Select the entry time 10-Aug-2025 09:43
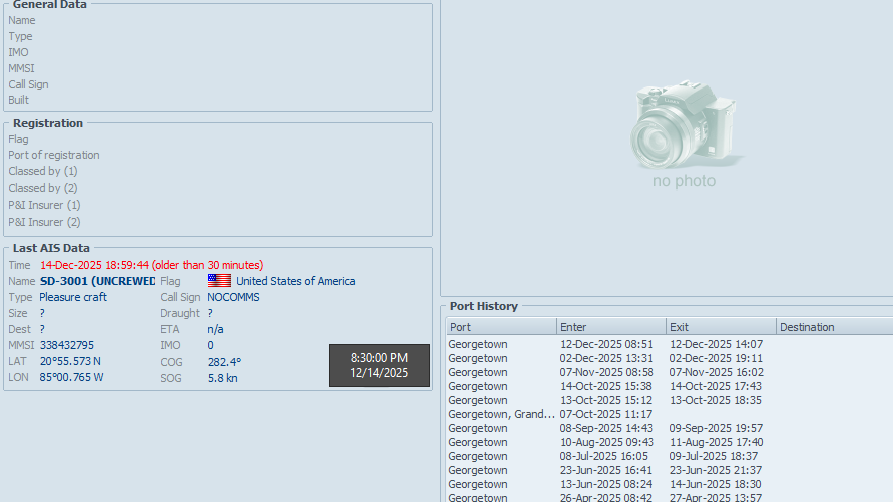The image size is (893, 502). (607, 442)
